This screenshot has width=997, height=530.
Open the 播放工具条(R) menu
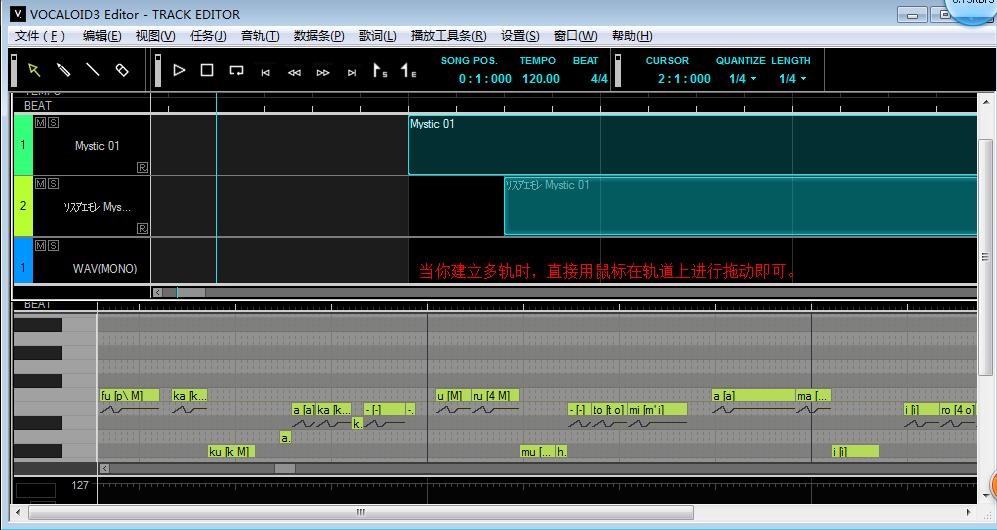(448, 36)
